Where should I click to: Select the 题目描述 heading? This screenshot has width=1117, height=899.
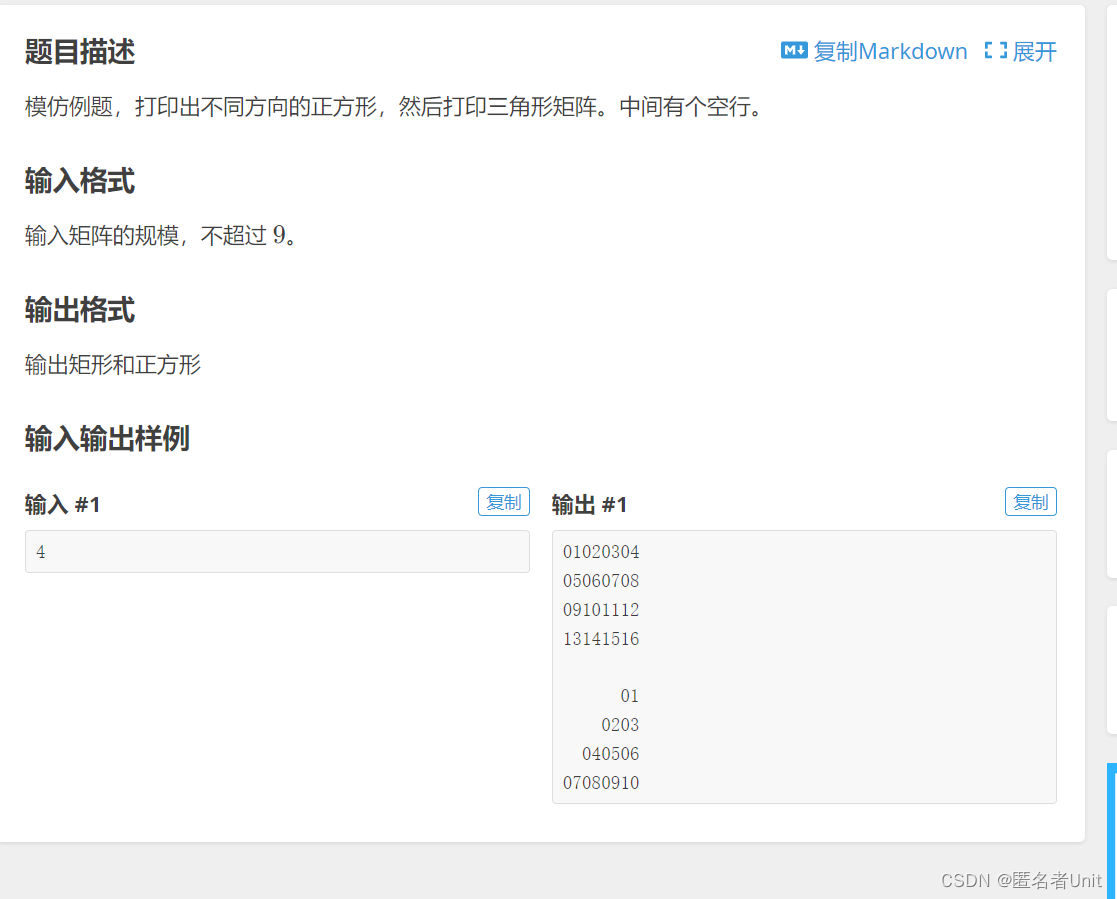point(80,52)
